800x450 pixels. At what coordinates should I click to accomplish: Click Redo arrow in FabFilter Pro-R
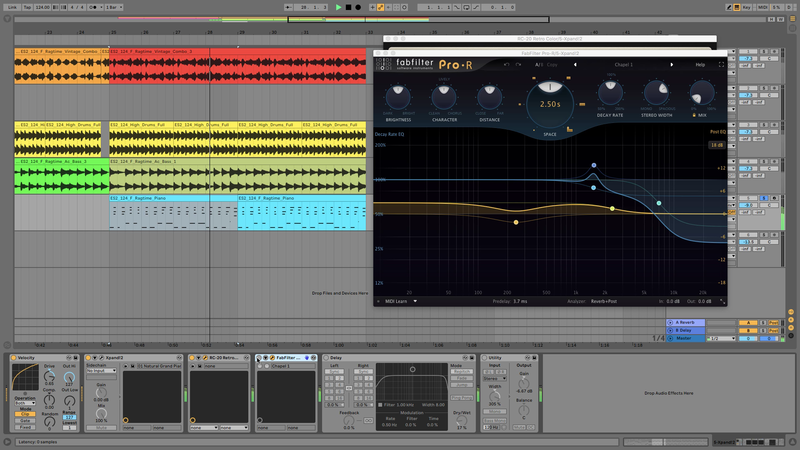[518, 65]
